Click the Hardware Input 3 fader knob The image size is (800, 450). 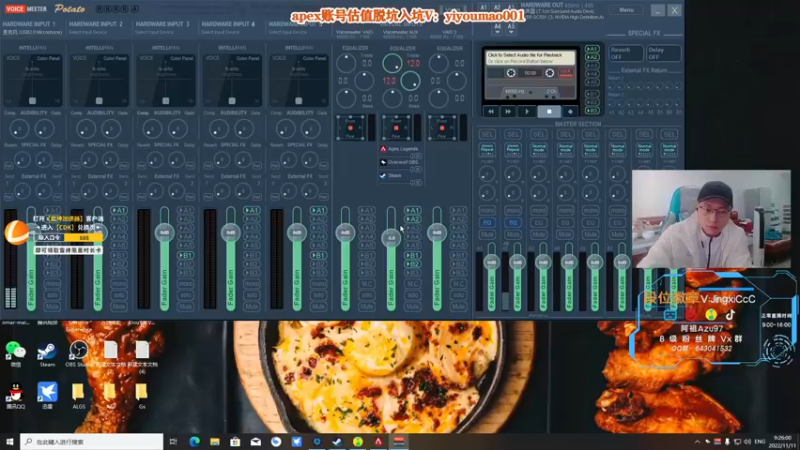(x=164, y=233)
